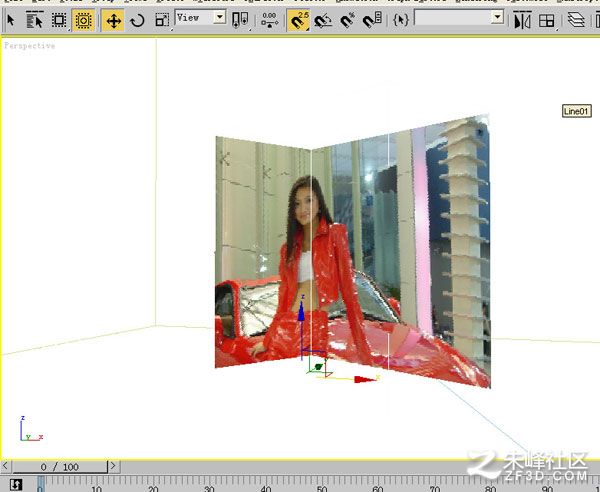Click frame 40 on the track bar

tap(266, 489)
